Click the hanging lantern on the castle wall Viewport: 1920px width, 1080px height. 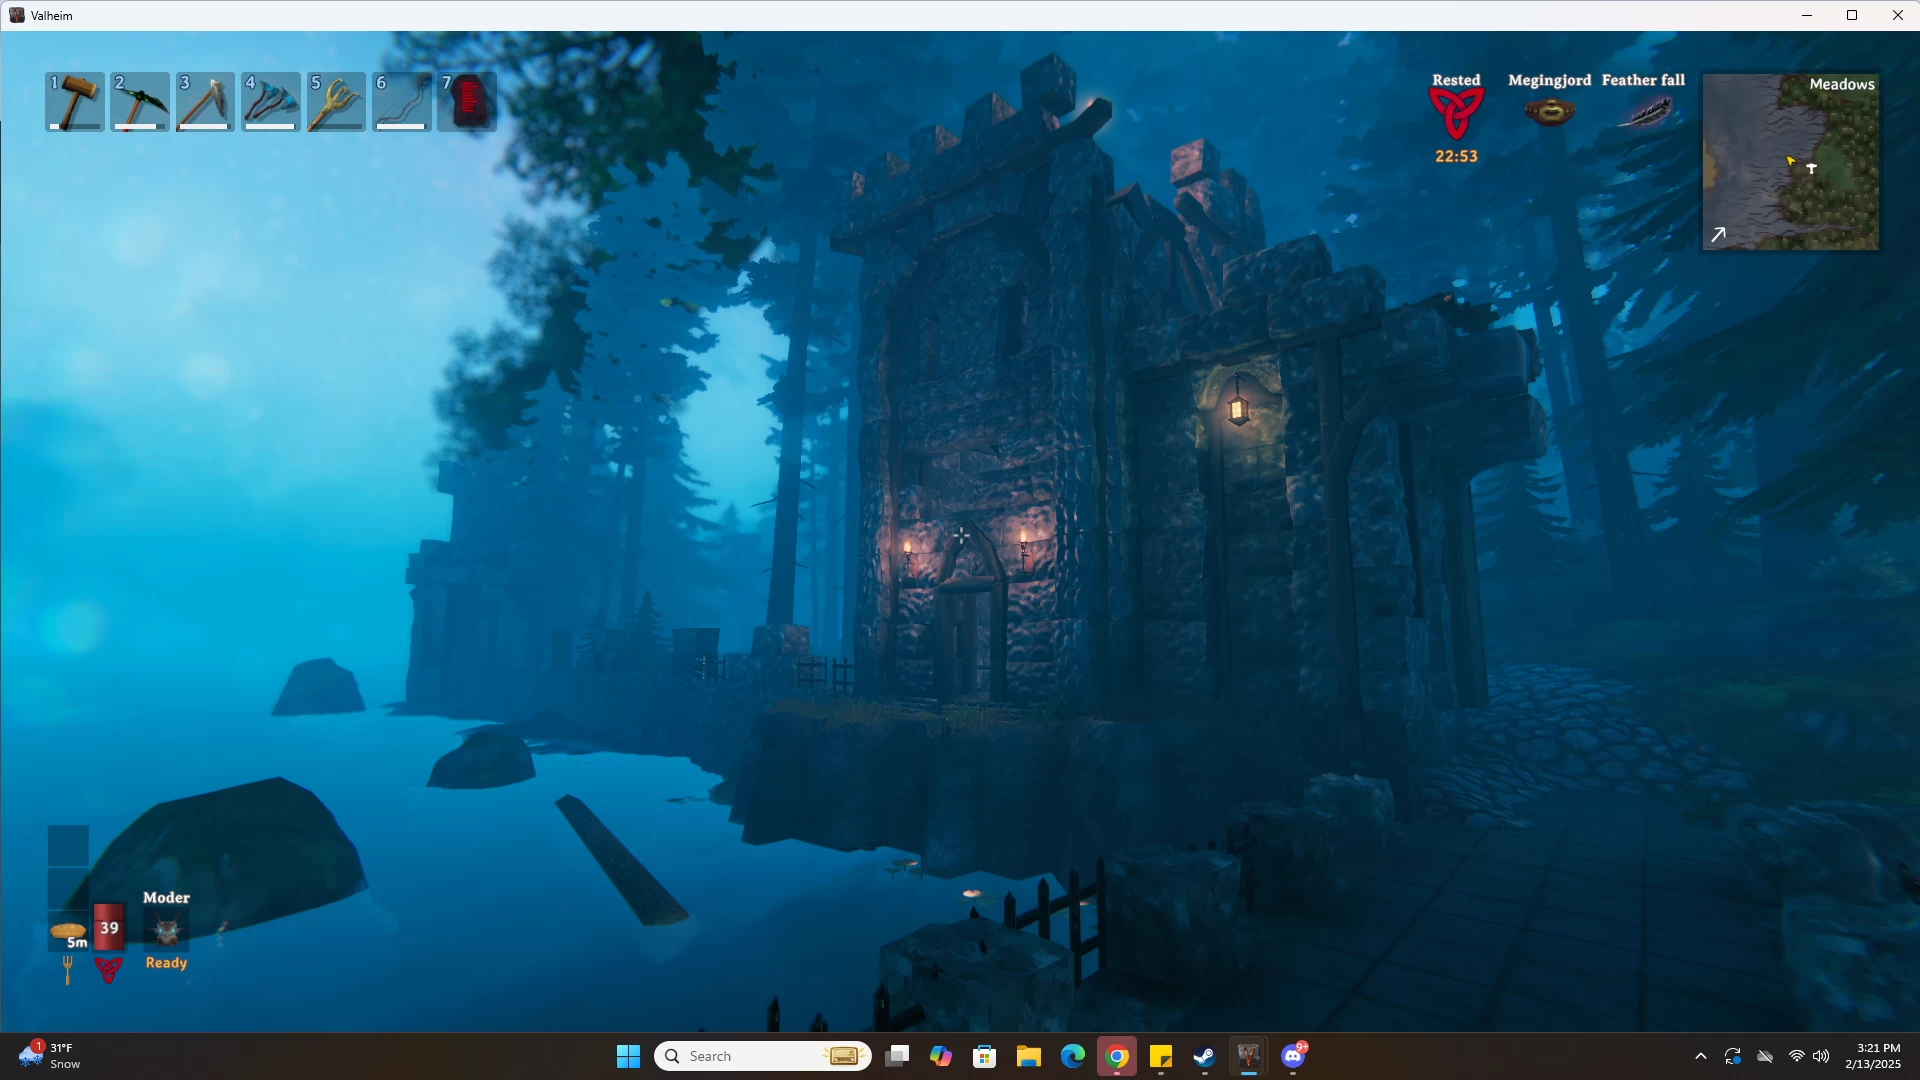coord(1238,408)
